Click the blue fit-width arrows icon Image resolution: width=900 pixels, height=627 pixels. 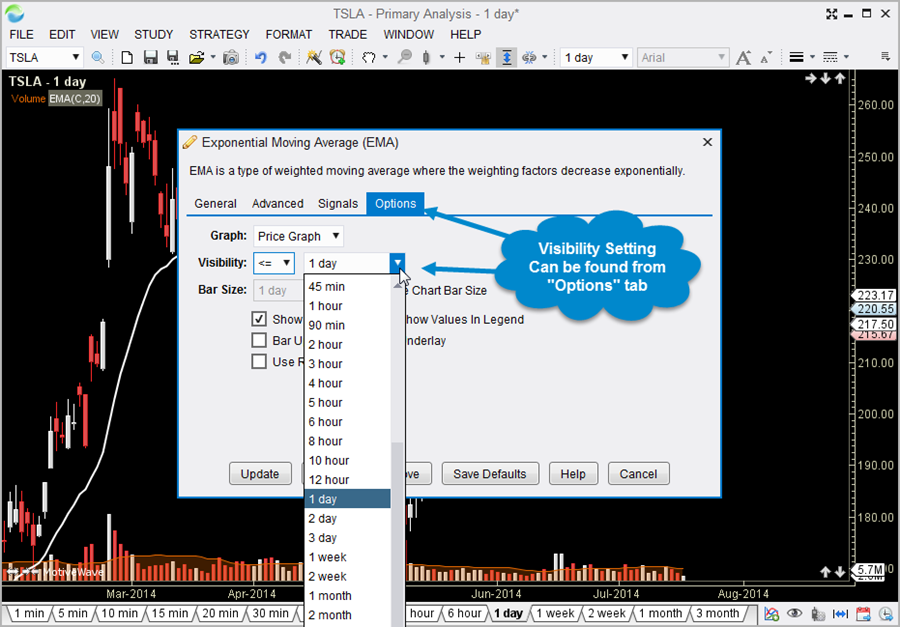pos(840,614)
